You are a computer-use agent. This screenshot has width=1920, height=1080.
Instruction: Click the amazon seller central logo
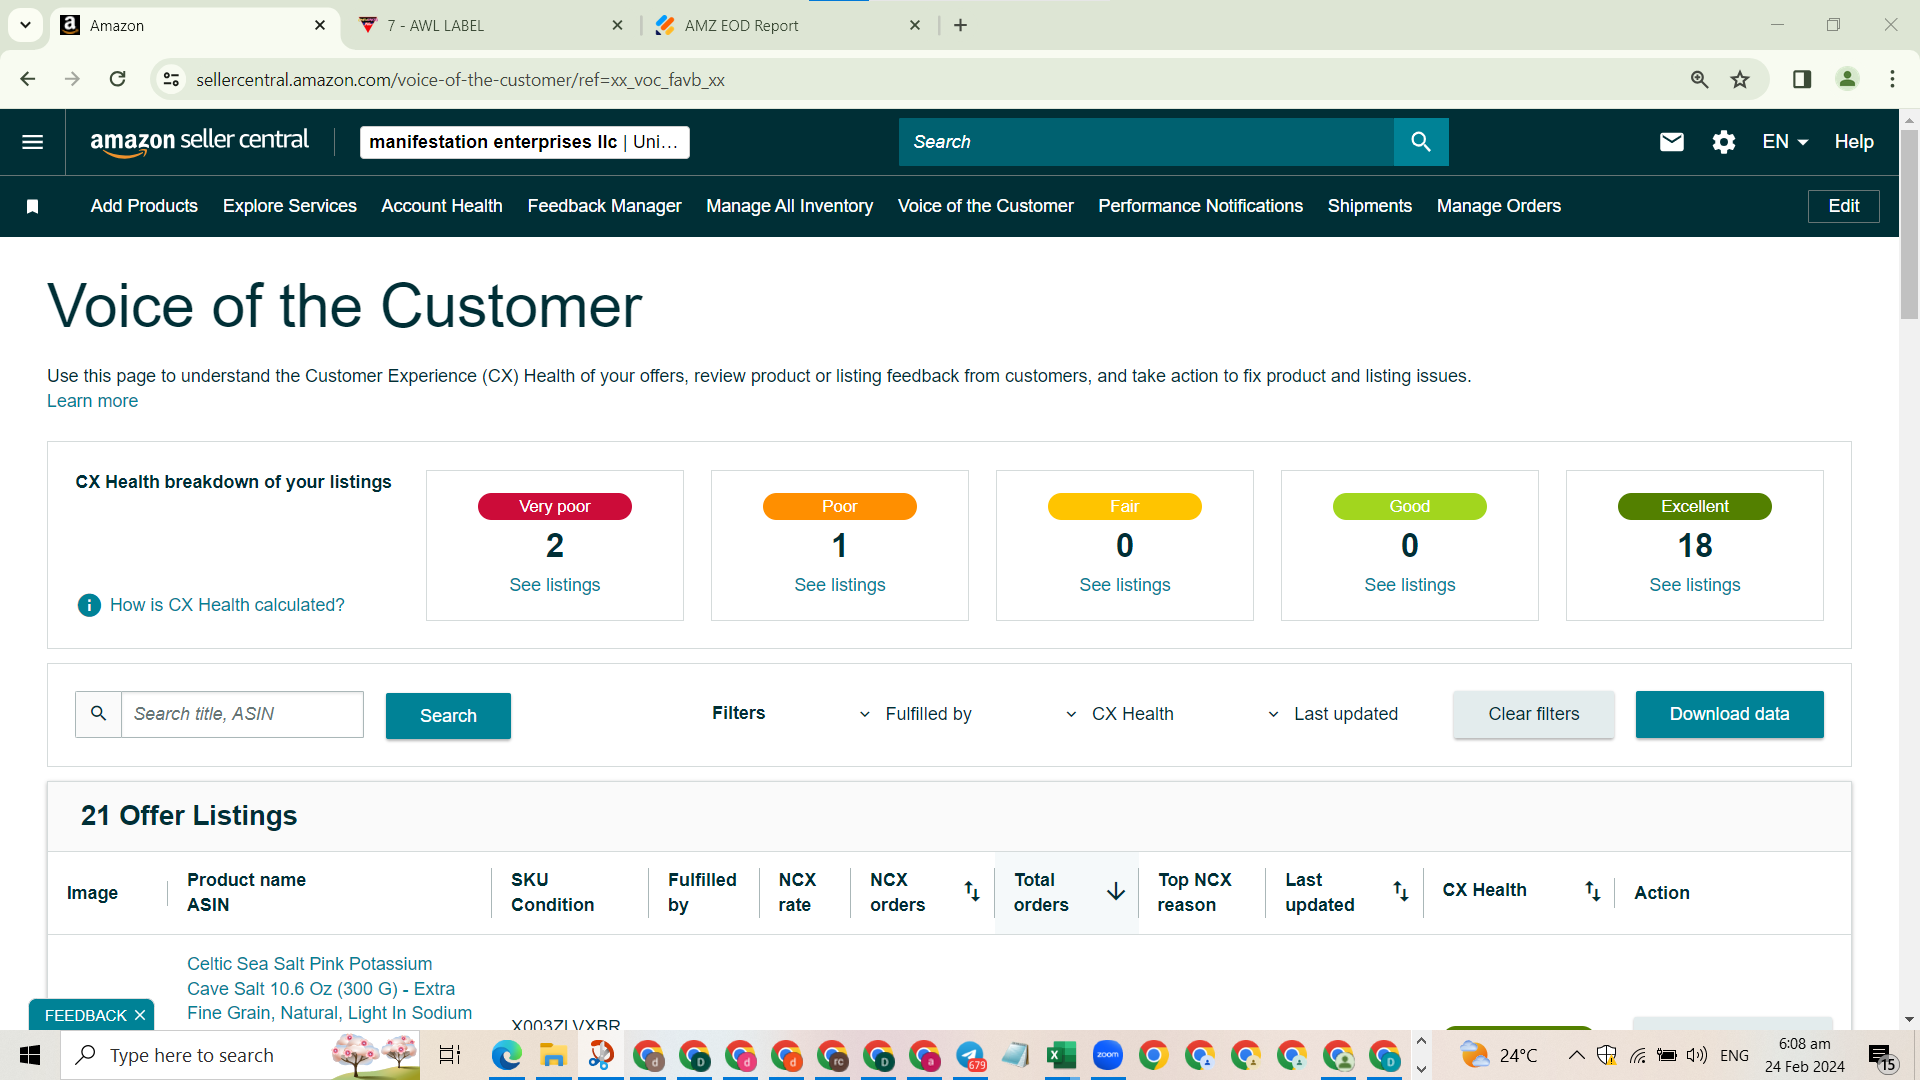coord(199,142)
